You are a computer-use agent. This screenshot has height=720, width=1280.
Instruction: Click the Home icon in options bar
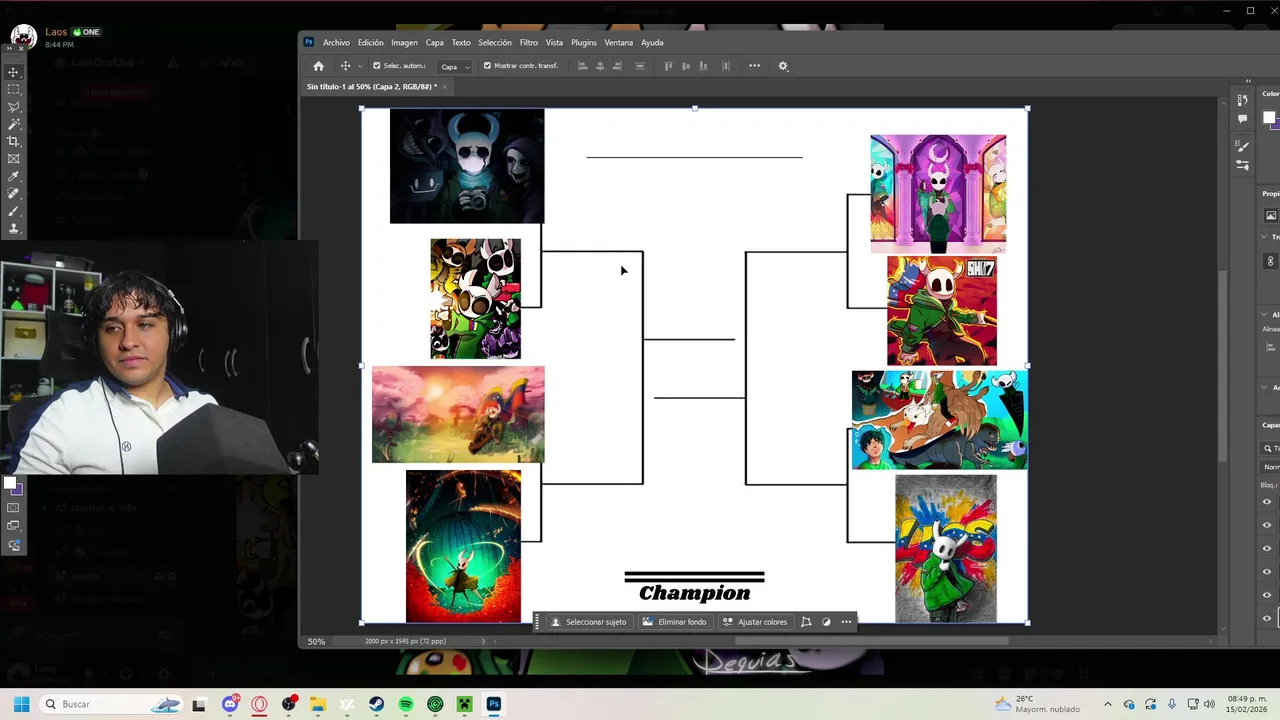(318, 66)
